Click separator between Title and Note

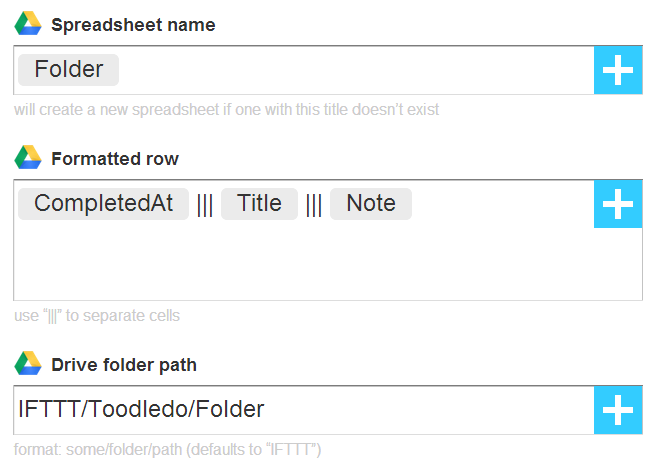(314, 205)
